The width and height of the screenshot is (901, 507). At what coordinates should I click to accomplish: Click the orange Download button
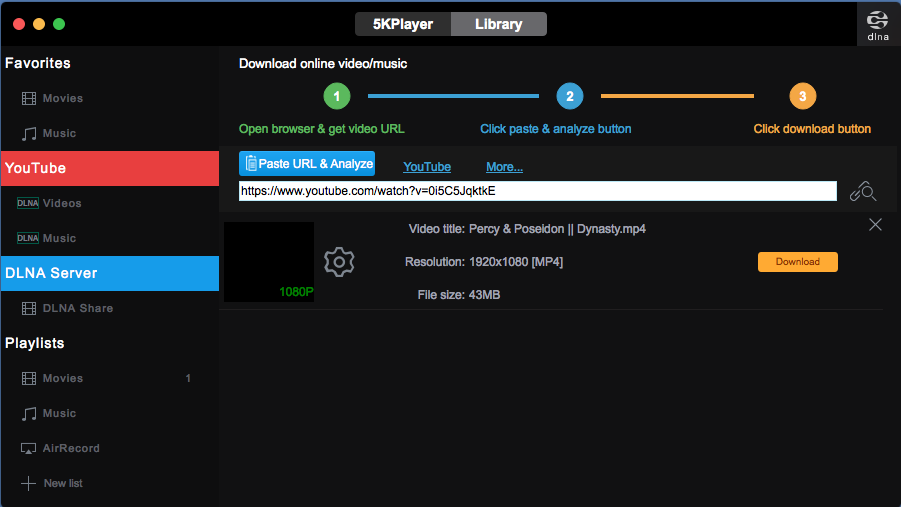pos(798,262)
